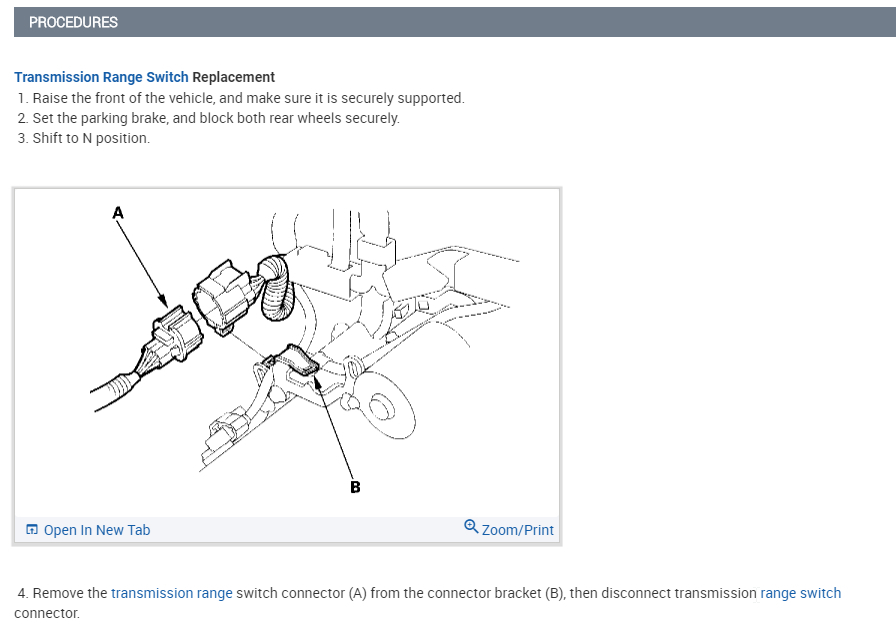Open the Transmission Range Switch heading link
The image size is (896, 637).
coord(101,77)
